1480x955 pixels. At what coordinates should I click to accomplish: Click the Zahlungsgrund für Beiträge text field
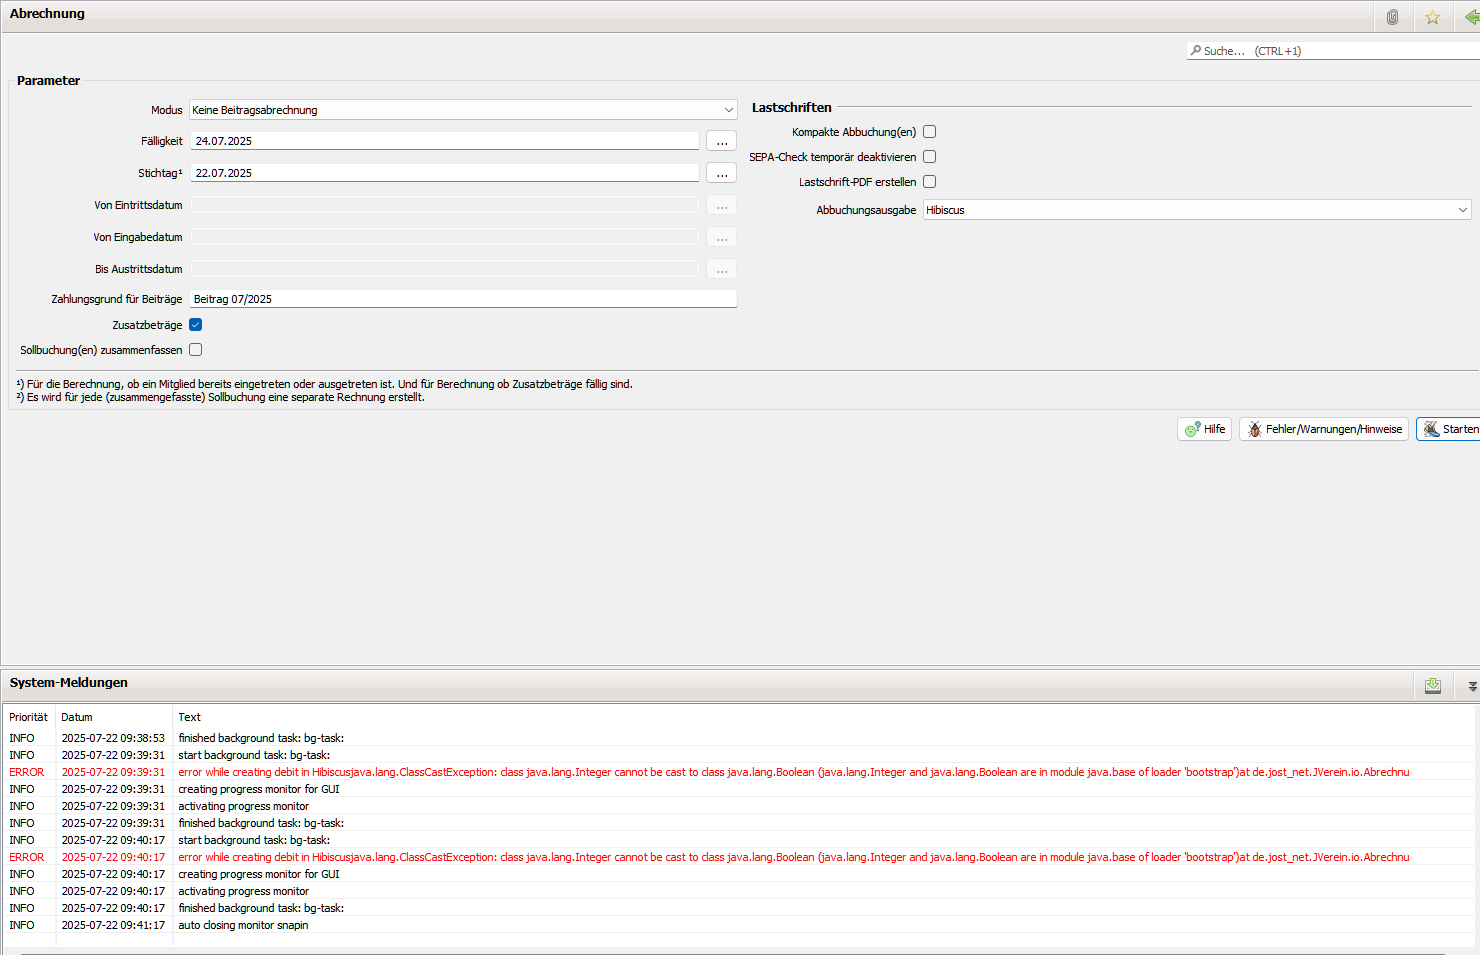coord(463,299)
